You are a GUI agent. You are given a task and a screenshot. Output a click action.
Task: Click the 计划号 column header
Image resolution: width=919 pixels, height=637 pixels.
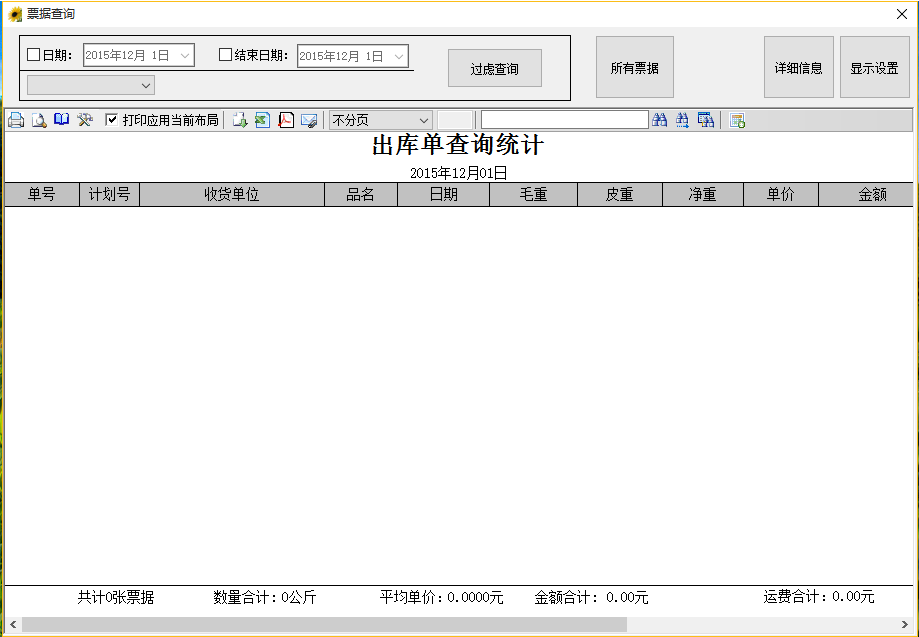click(x=109, y=195)
